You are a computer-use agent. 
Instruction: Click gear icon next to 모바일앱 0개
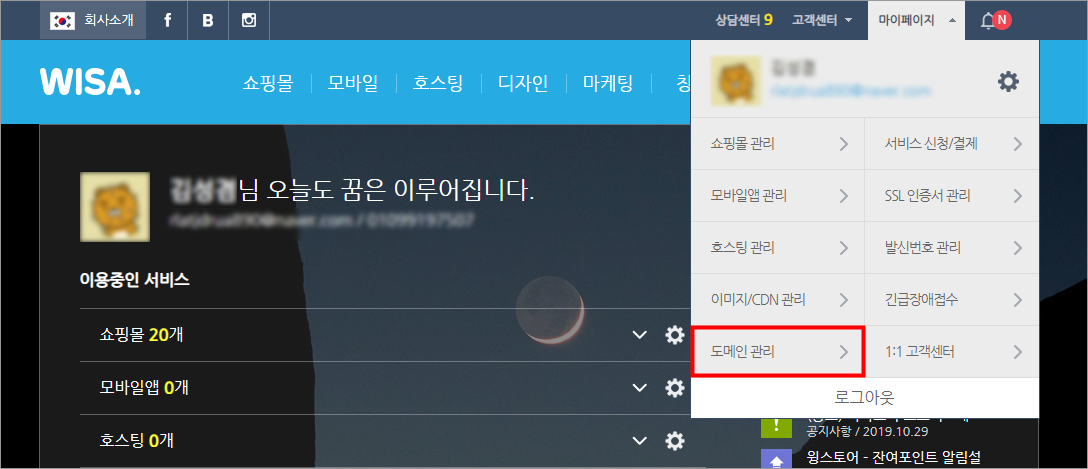[x=674, y=387]
